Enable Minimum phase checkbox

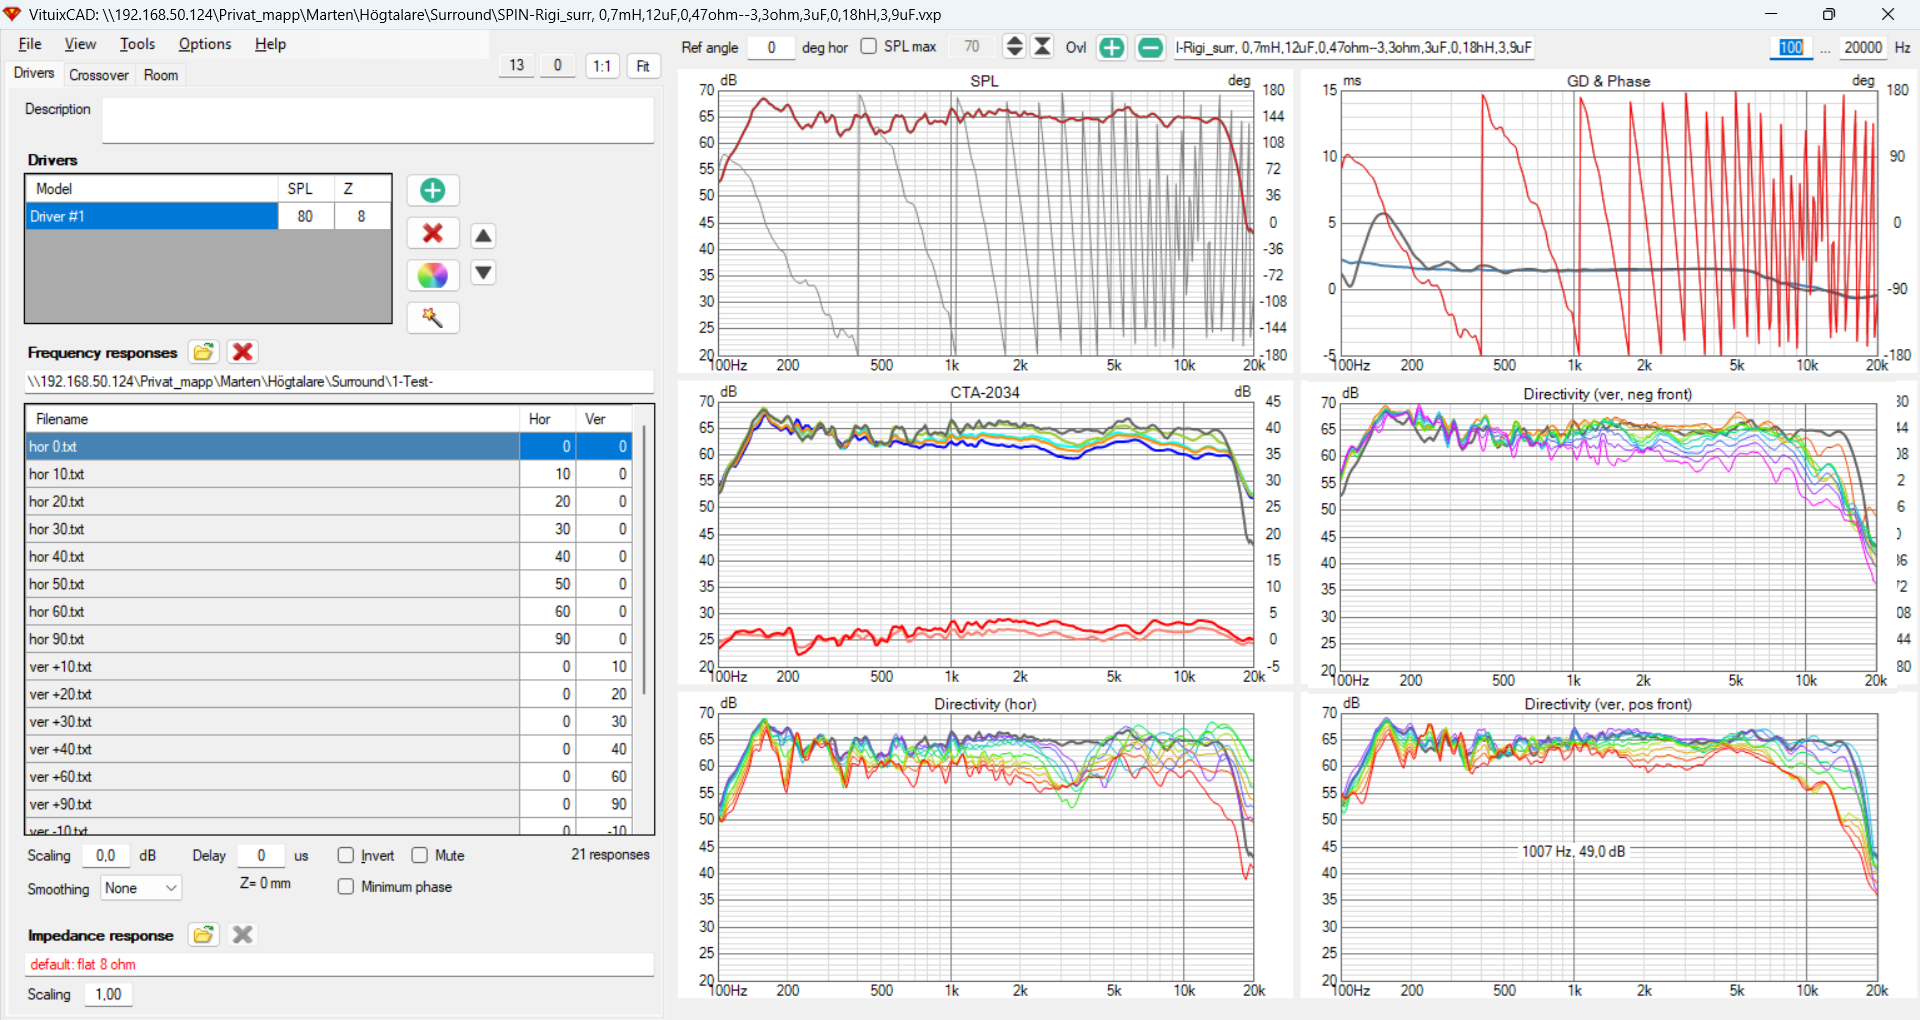click(346, 887)
